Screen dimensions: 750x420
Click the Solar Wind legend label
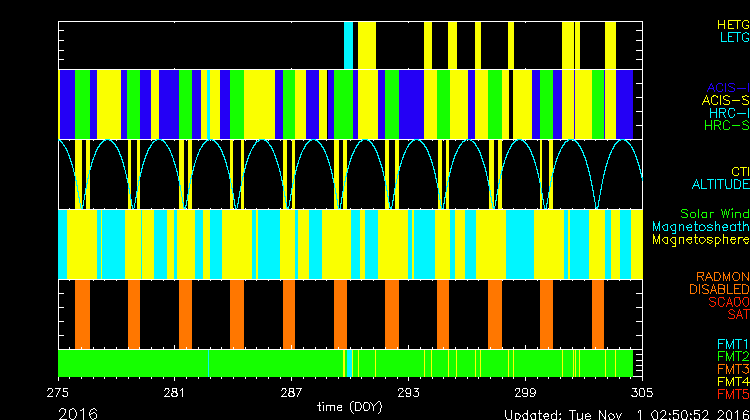[x=714, y=214]
